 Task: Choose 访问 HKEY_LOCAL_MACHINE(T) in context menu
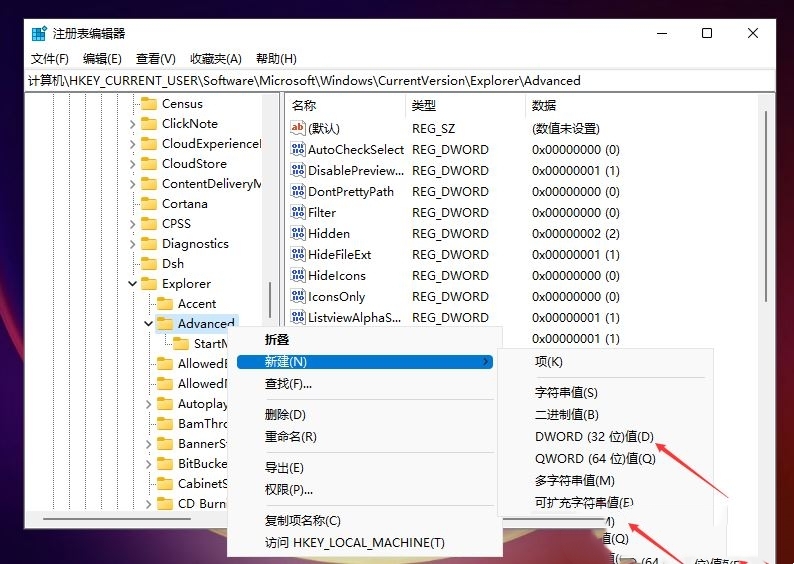pos(365,543)
